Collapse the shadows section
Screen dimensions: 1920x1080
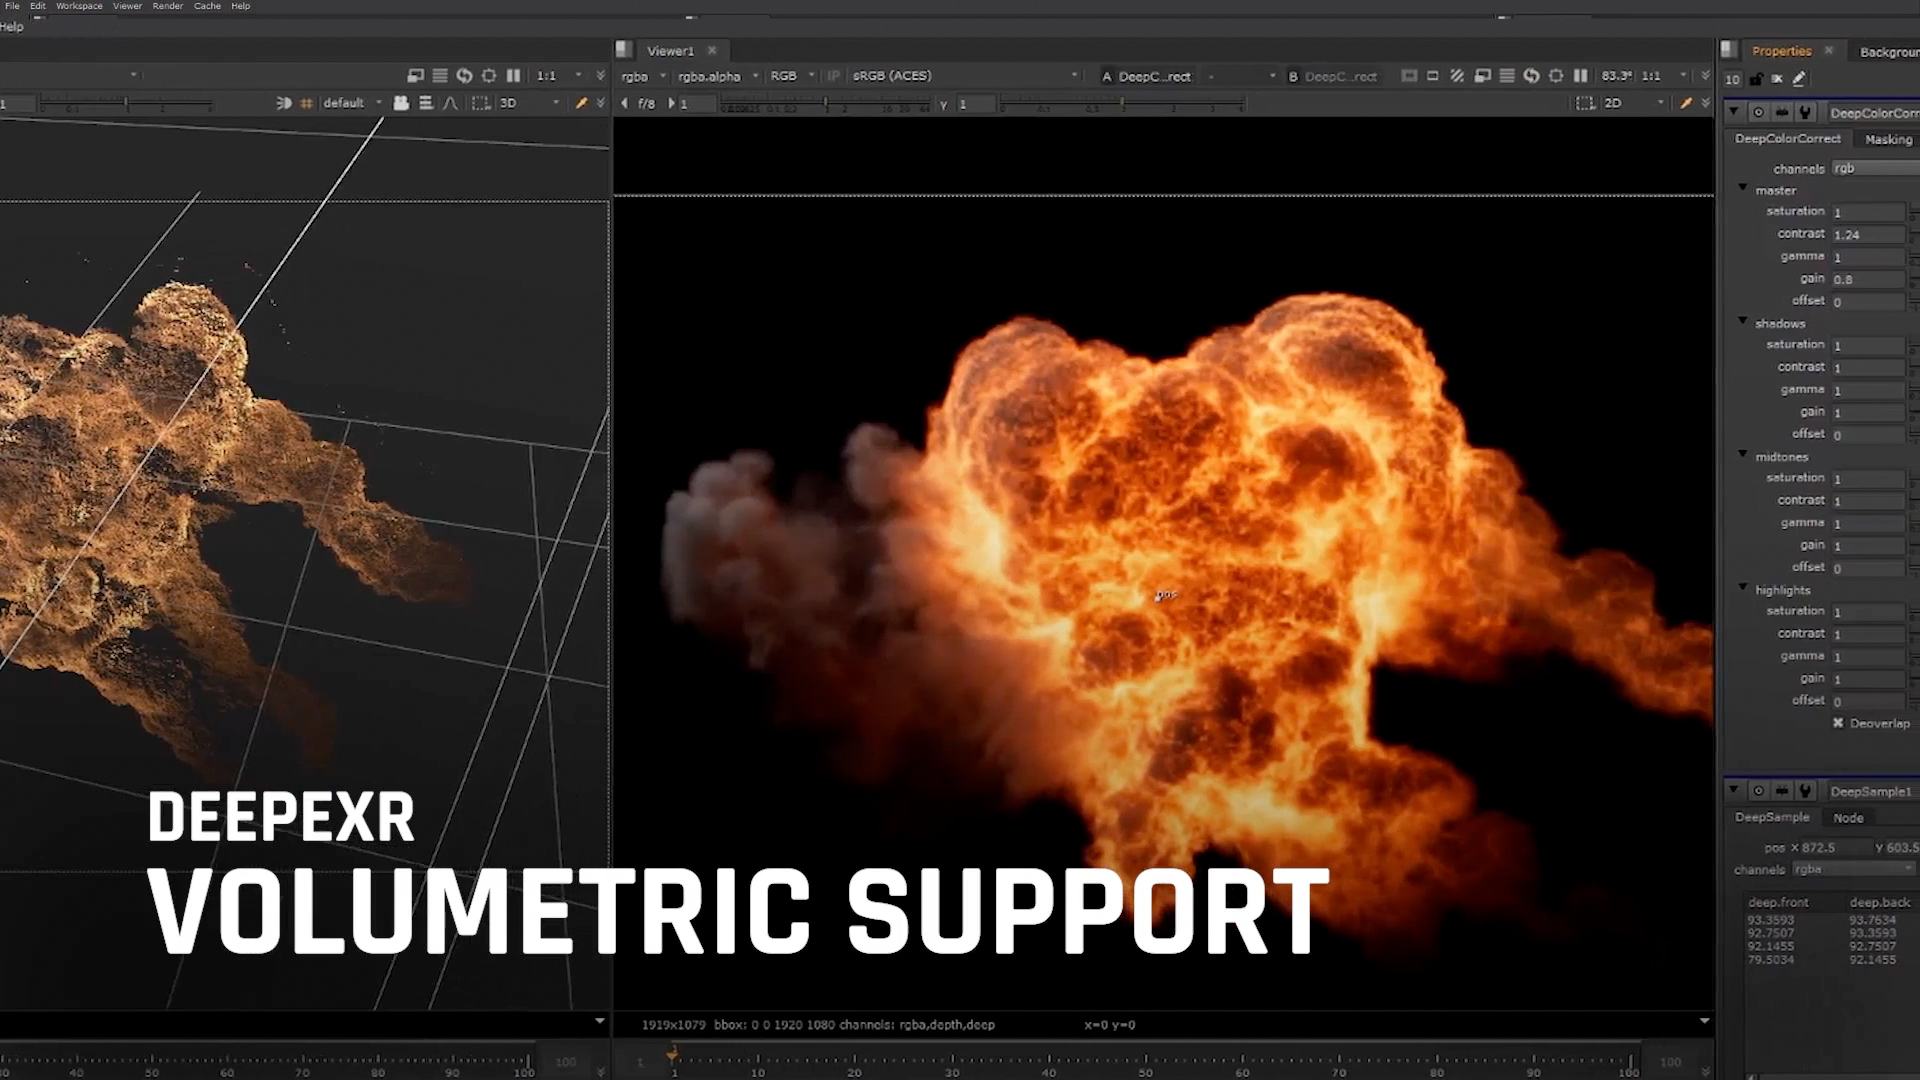click(1743, 322)
